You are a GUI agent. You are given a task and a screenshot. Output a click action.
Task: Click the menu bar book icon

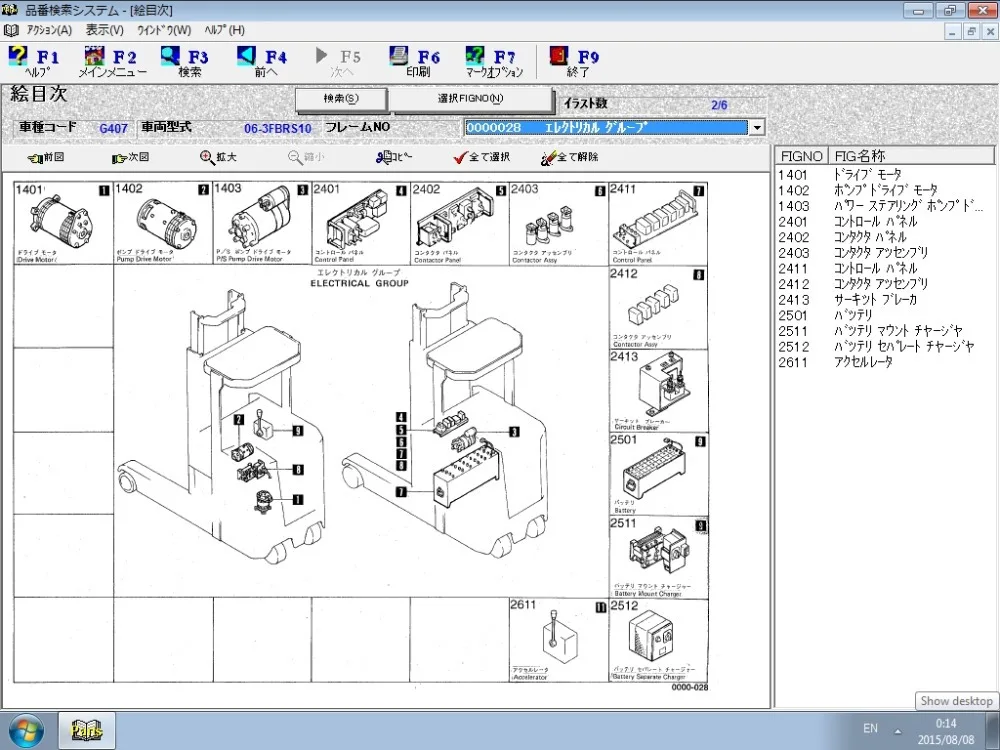coord(11,30)
